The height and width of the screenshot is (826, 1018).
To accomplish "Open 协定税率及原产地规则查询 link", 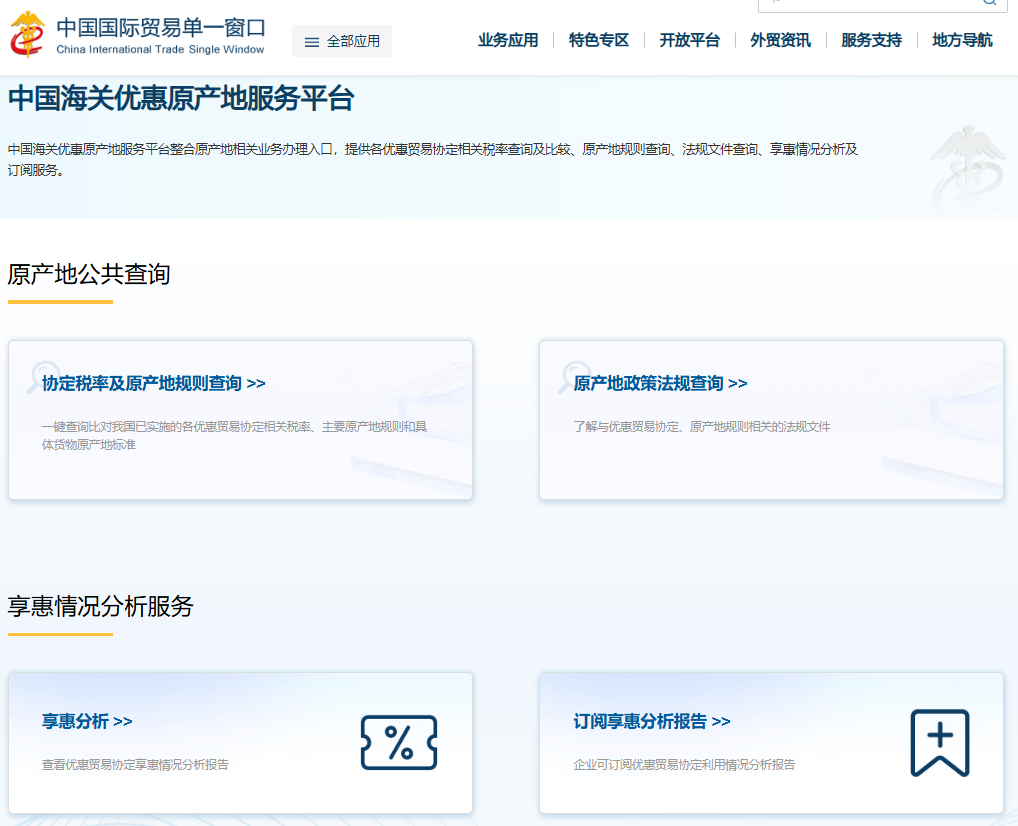I will point(154,384).
